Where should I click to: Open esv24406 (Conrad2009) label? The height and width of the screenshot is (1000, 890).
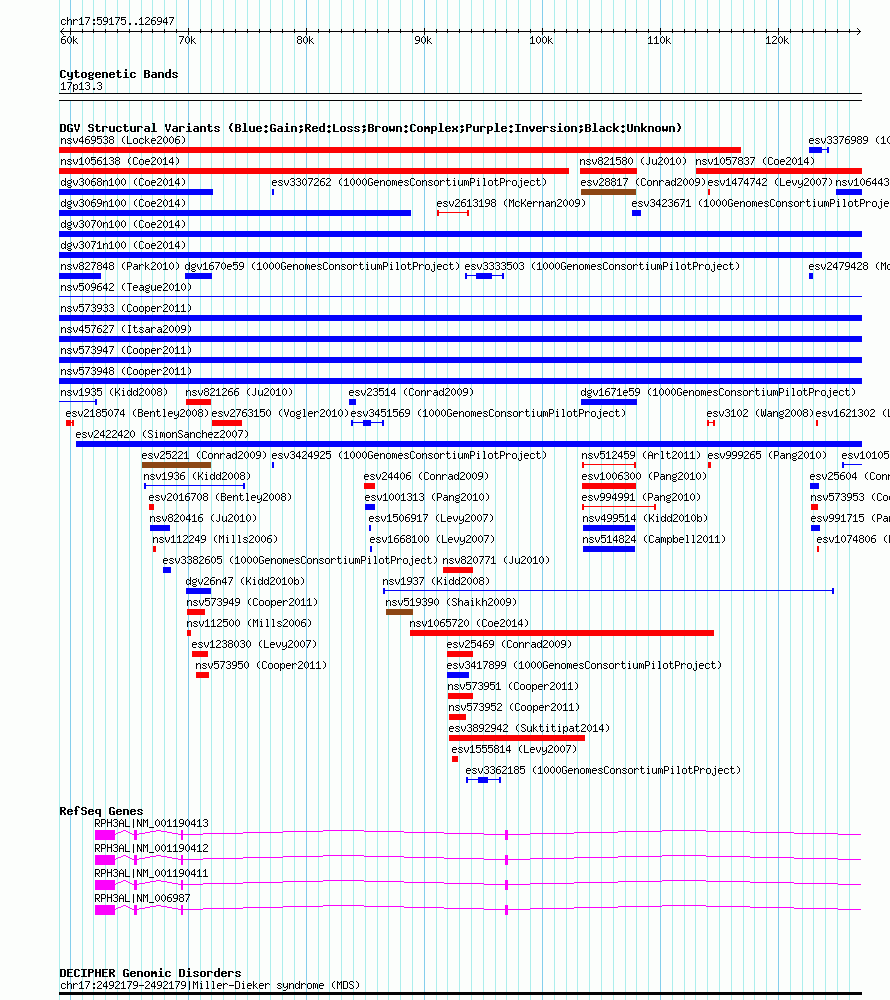click(426, 477)
